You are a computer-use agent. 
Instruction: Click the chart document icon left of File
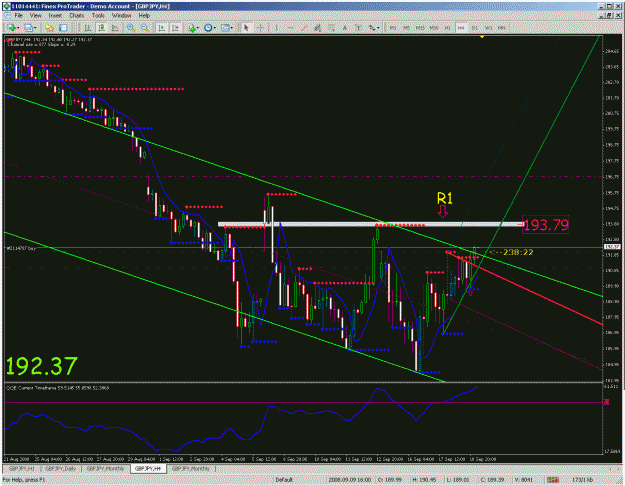pyautogui.click(x=7, y=16)
